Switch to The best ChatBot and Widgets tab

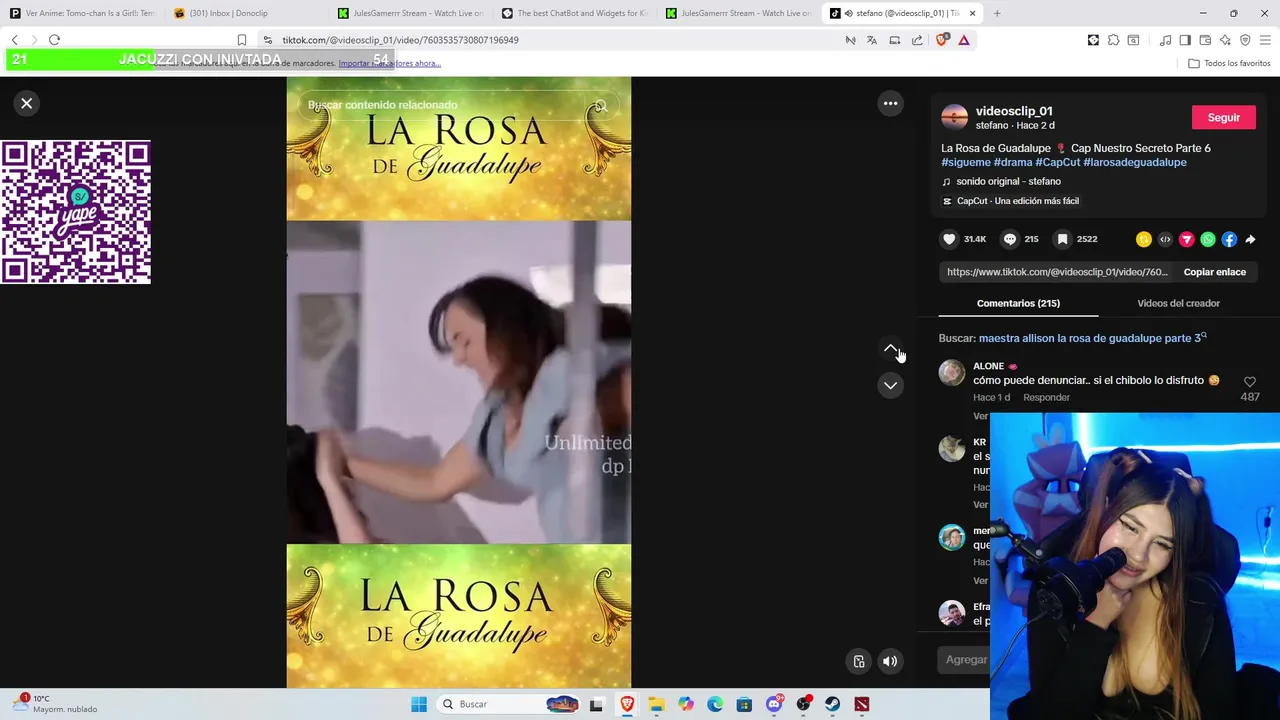tap(574, 13)
